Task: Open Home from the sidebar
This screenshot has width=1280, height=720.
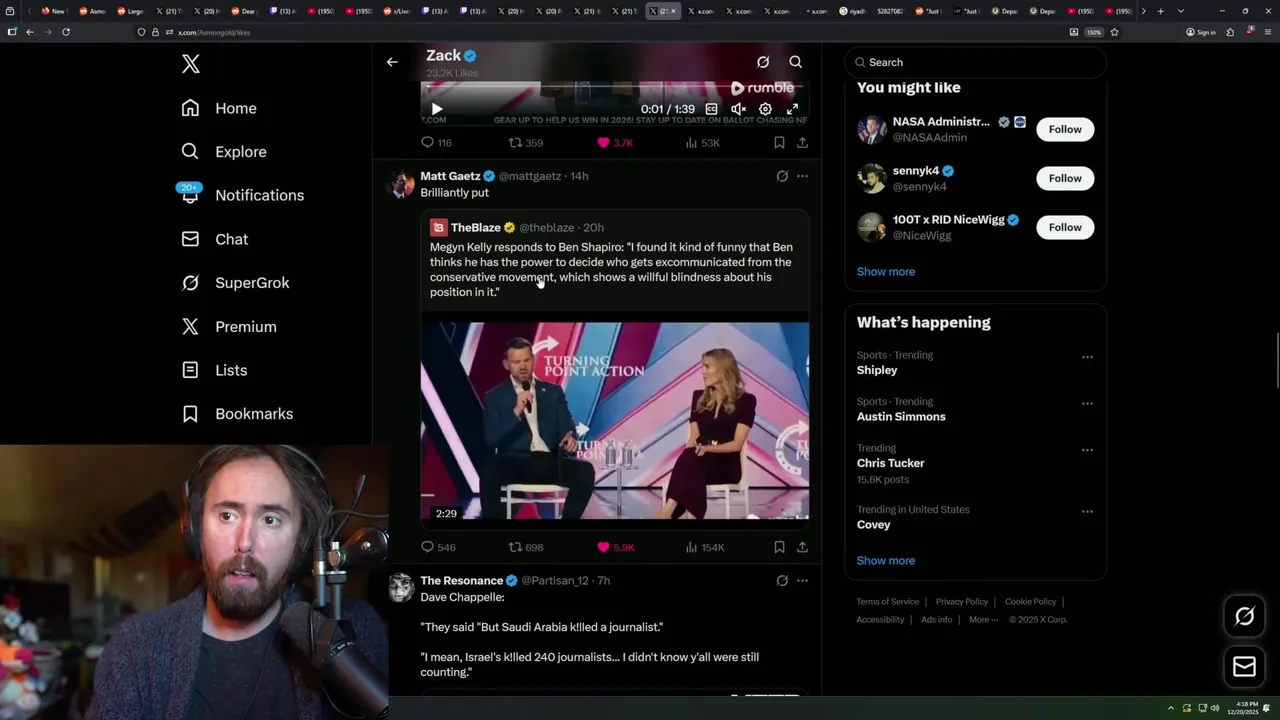Action: tap(219, 108)
